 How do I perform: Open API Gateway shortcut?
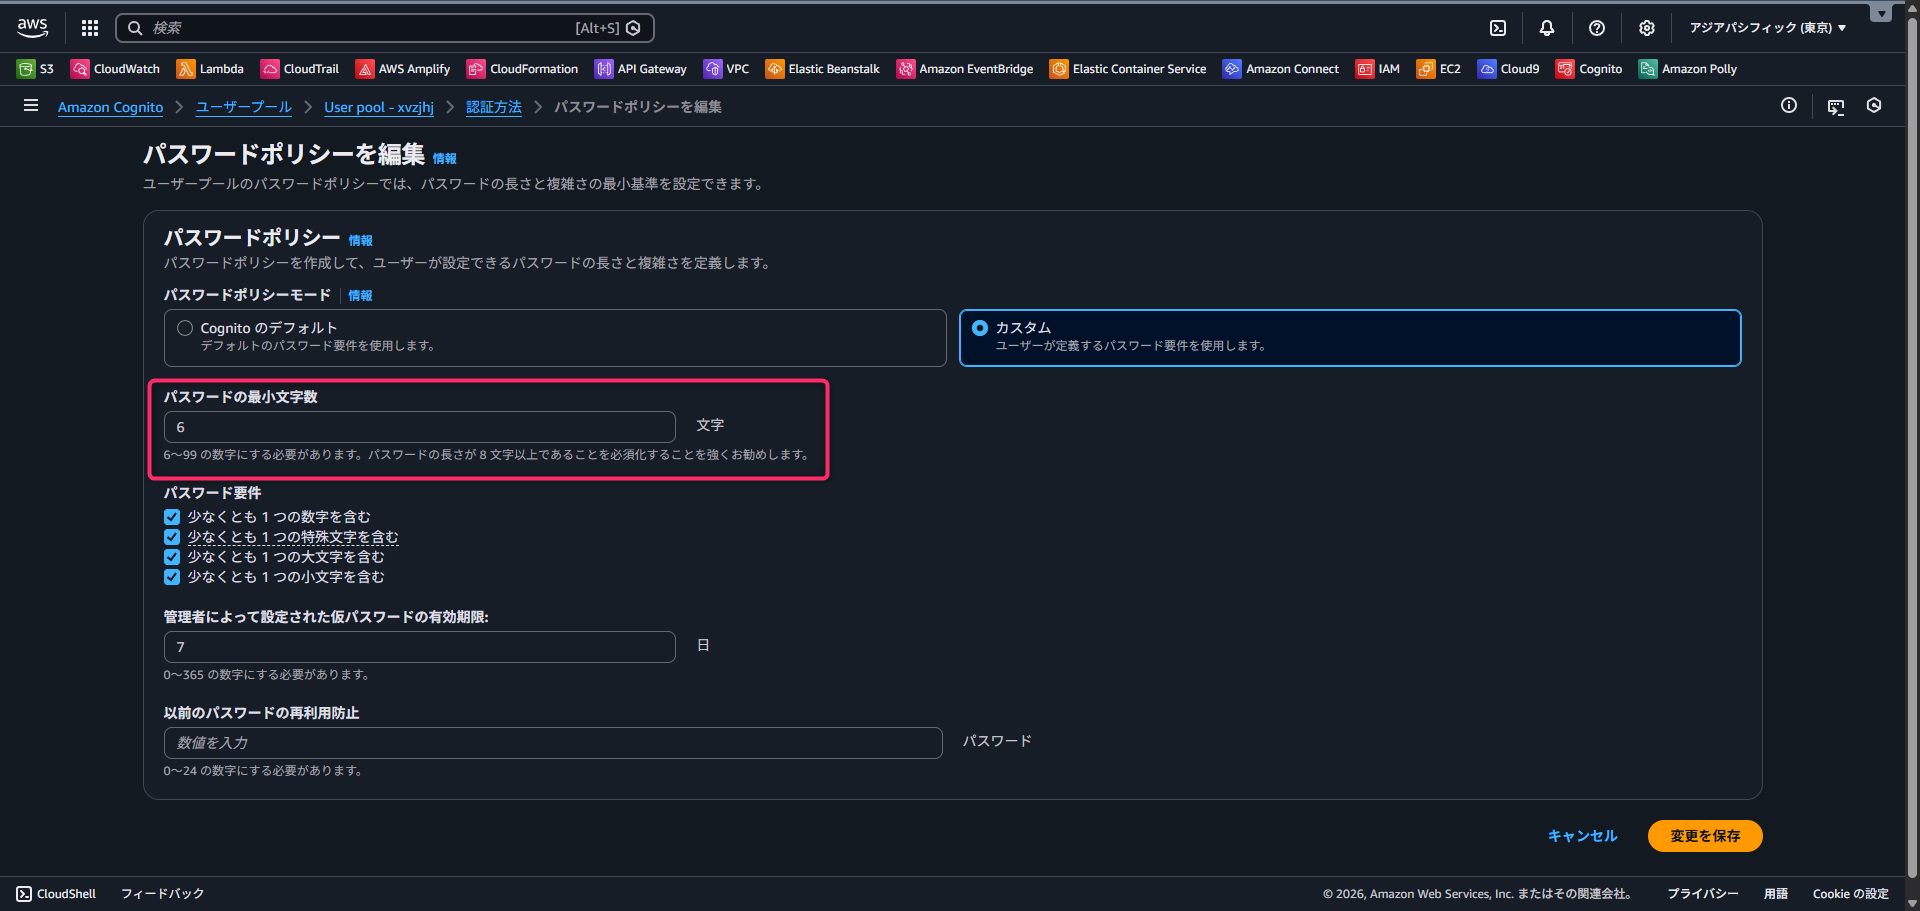click(x=641, y=69)
